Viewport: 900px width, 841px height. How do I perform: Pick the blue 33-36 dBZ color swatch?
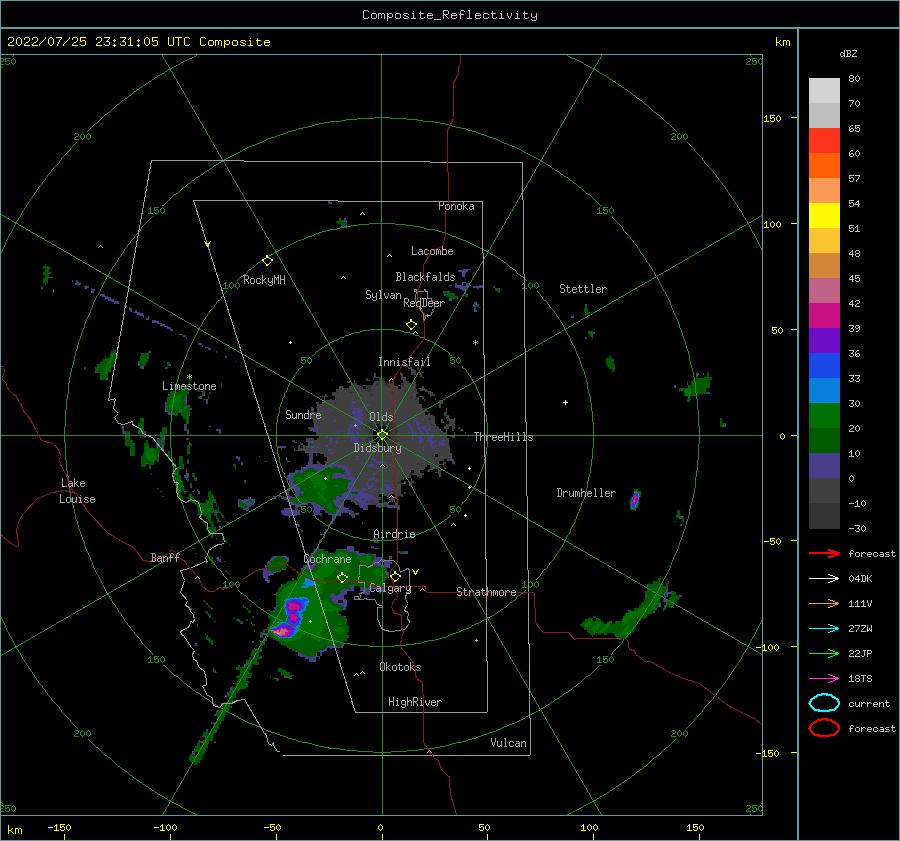[824, 366]
